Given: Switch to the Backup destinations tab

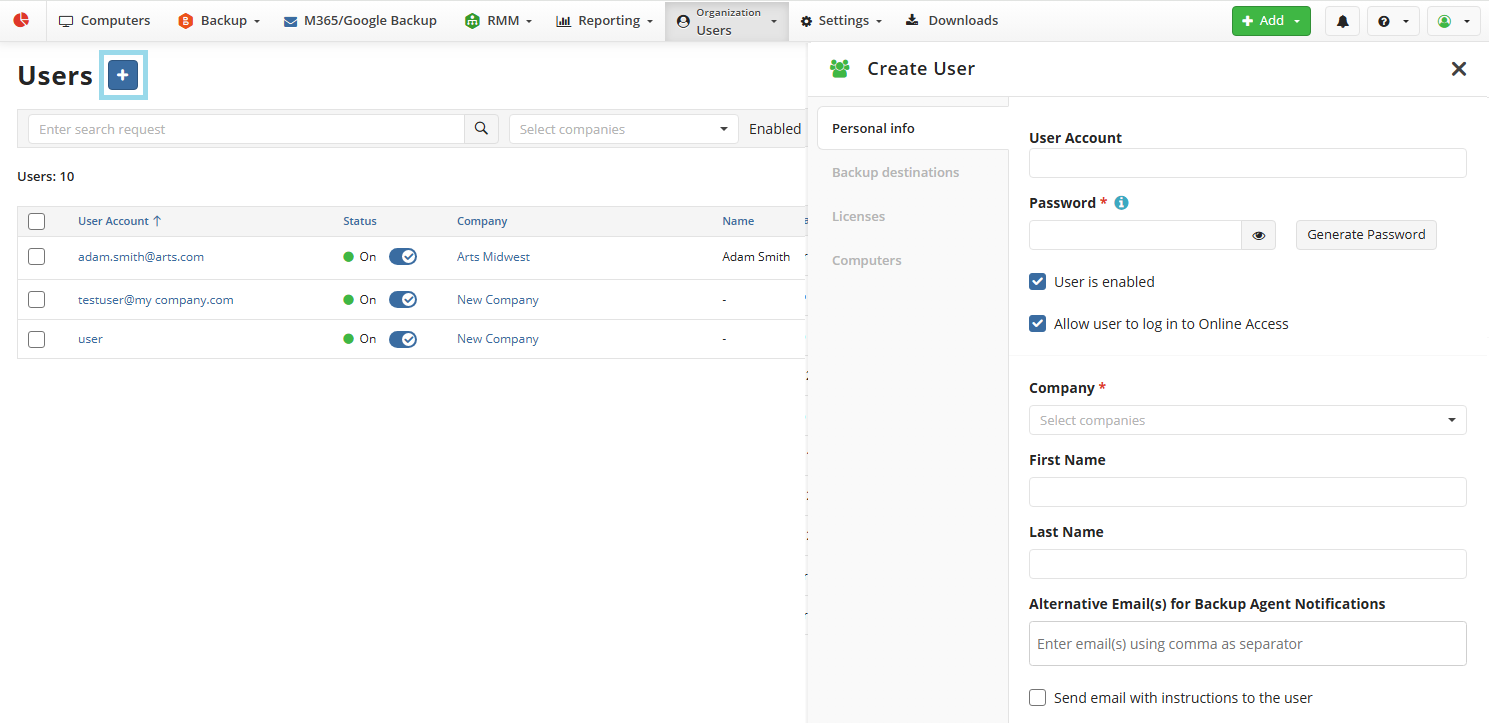Looking at the screenshot, I should [895, 173].
